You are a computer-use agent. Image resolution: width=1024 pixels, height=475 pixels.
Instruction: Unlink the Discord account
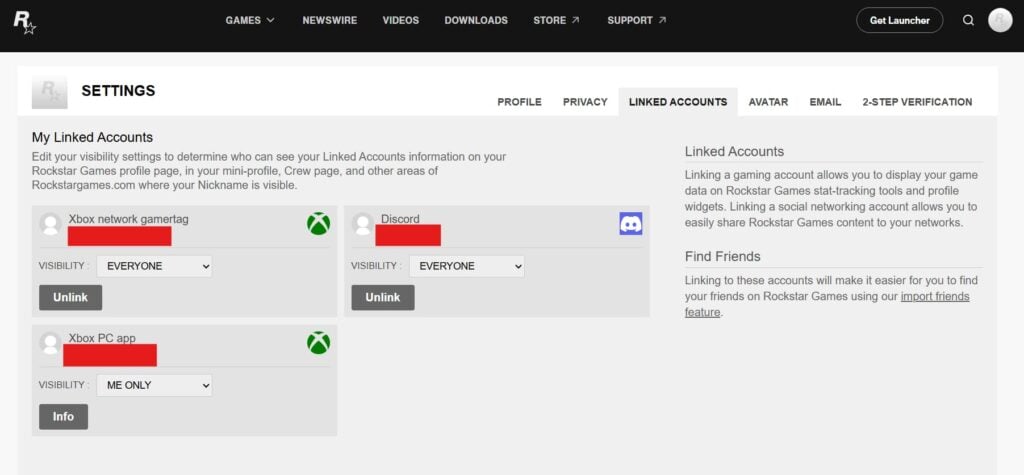pyautogui.click(x=383, y=297)
